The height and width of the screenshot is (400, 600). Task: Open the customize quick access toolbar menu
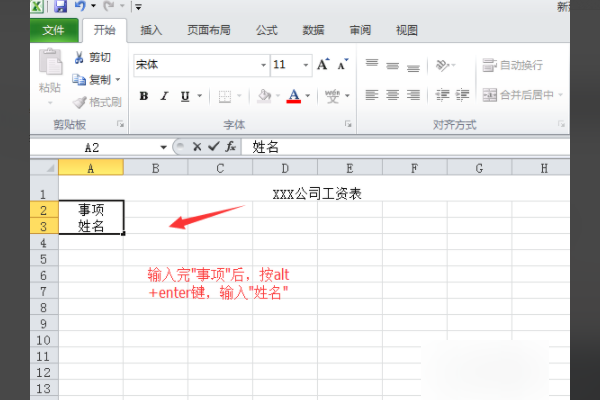[x=138, y=7]
